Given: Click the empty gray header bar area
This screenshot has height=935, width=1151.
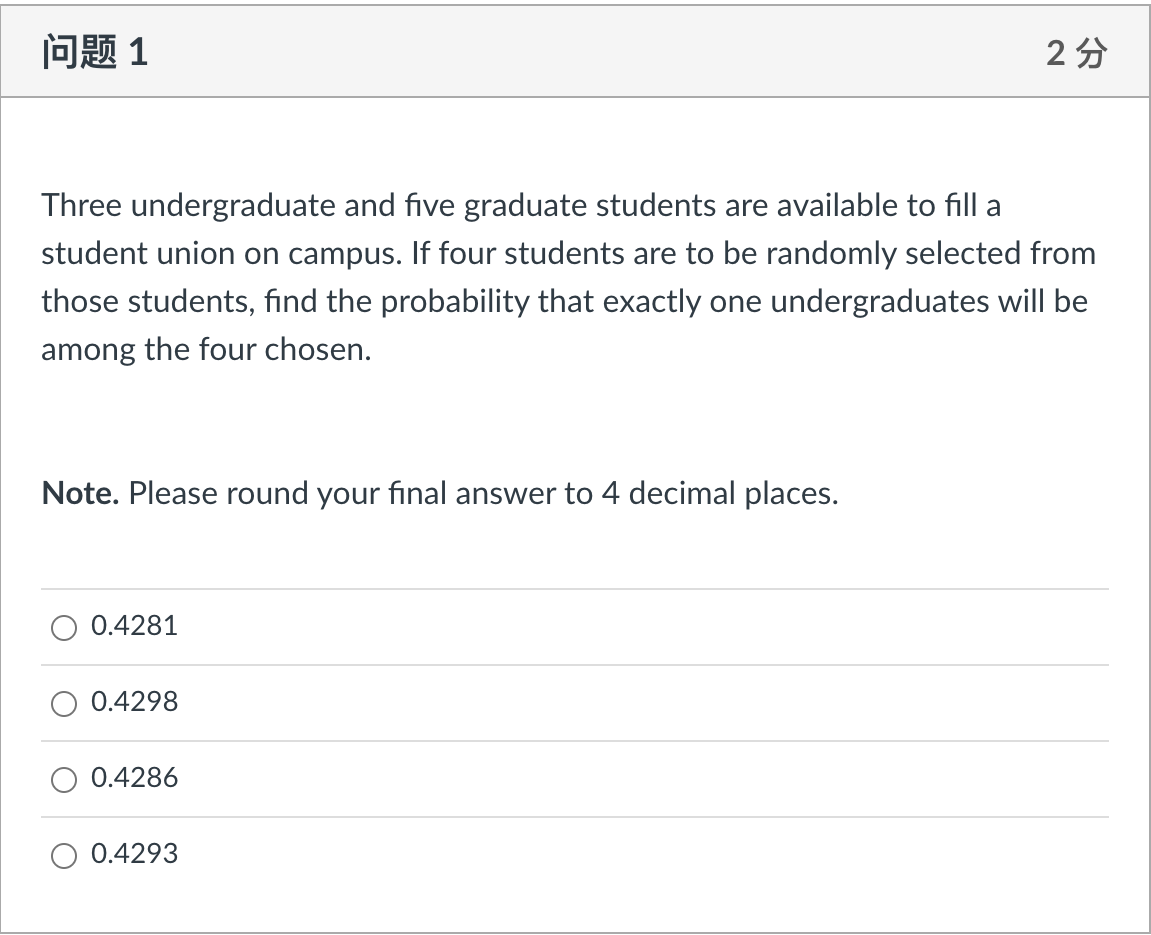Looking at the screenshot, I should point(600,53).
